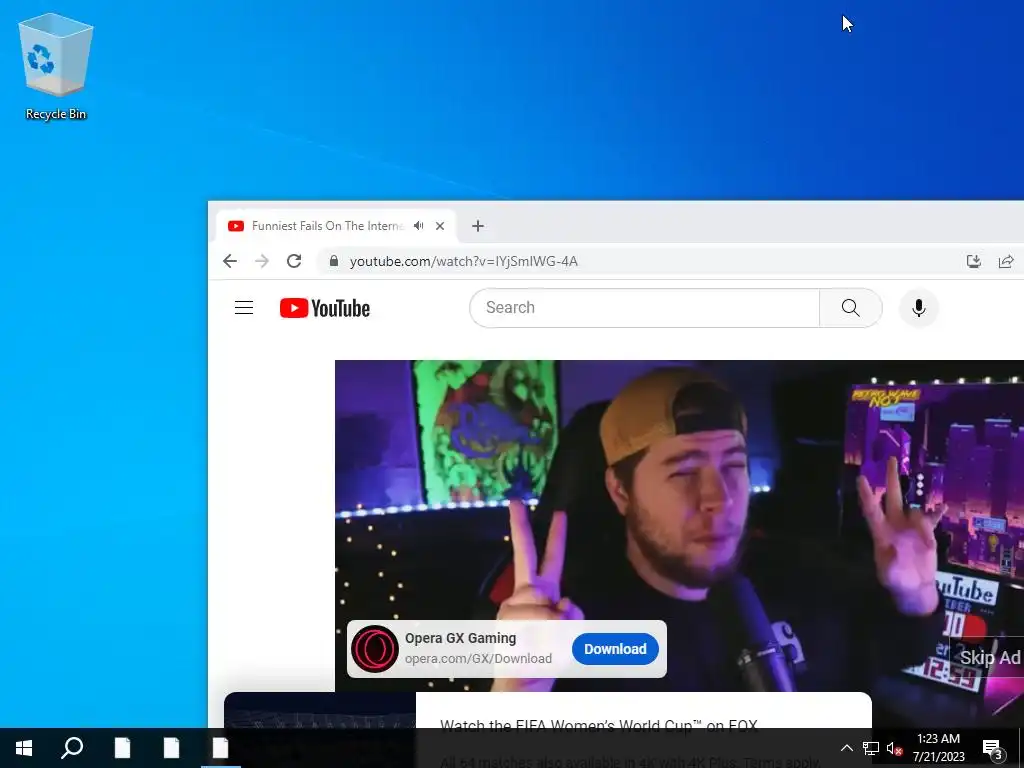Open the Recycle Bin on the desktop

56,67
